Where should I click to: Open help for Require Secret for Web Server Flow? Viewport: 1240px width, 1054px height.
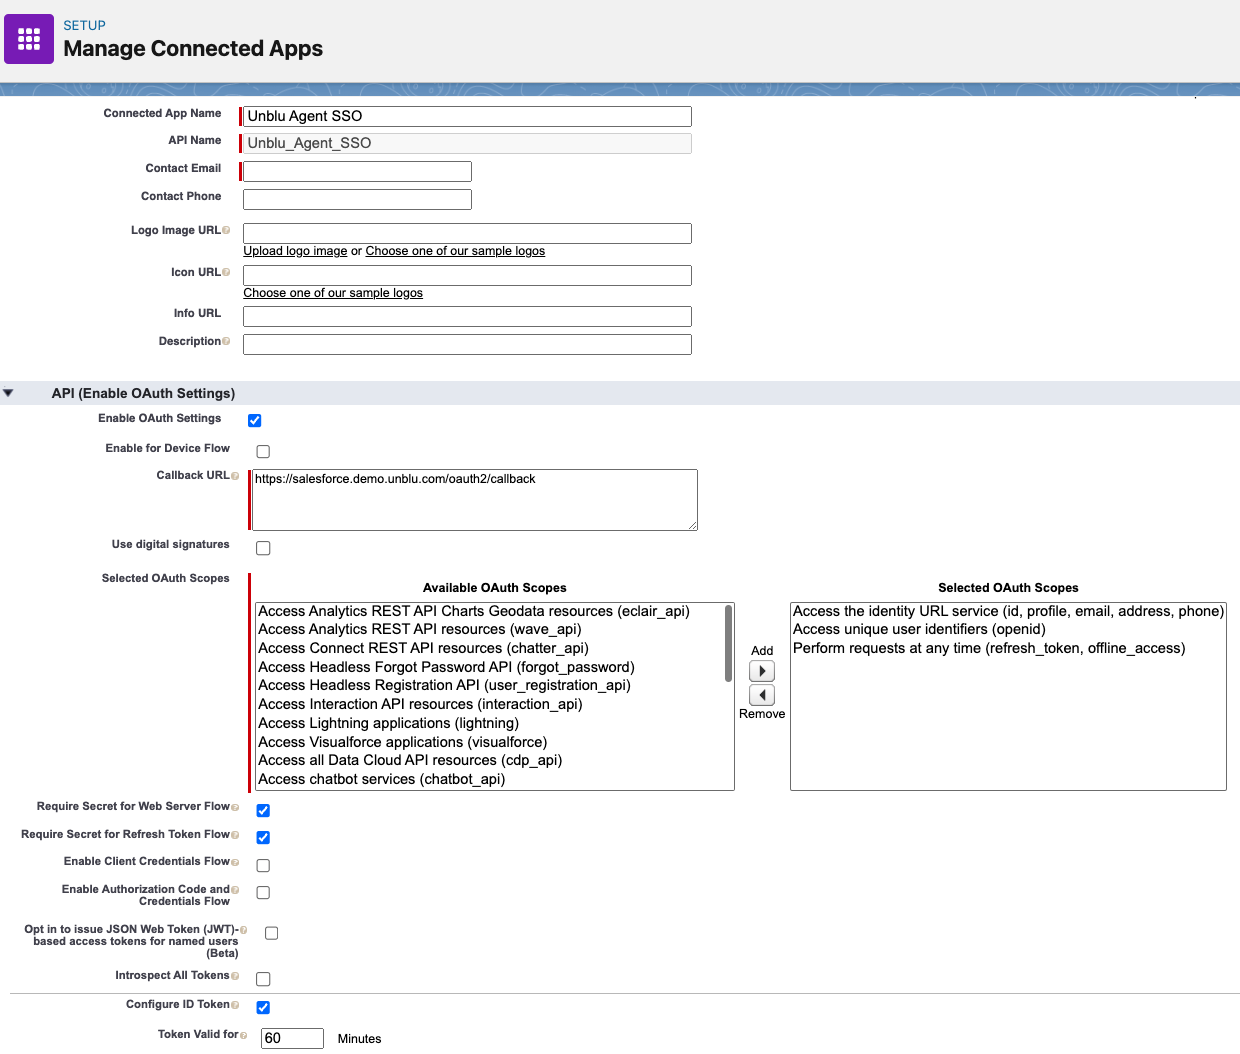pyautogui.click(x=237, y=805)
